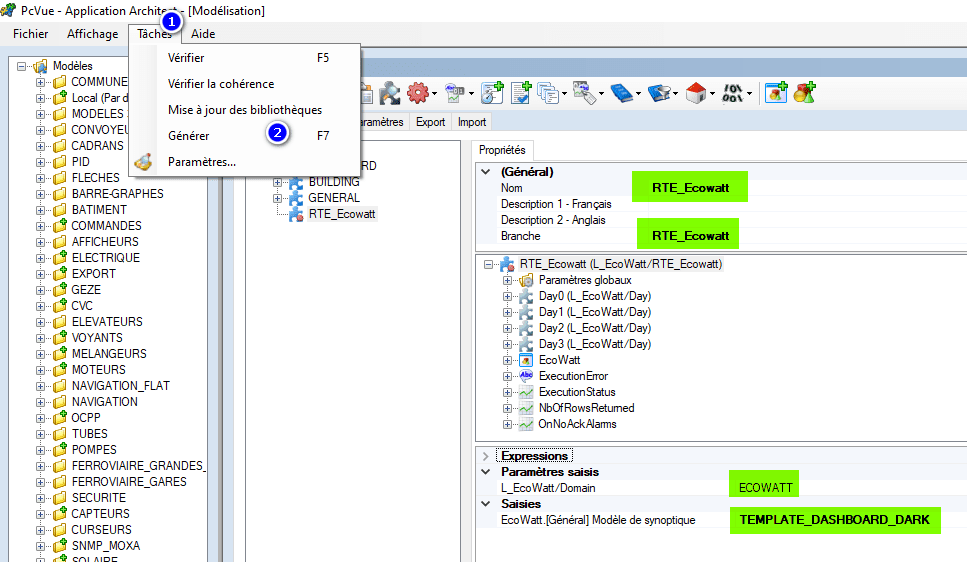Select RTE_Ecowatt in the instance tree
The width and height of the screenshot is (967, 562).
pyautogui.click(x=342, y=214)
